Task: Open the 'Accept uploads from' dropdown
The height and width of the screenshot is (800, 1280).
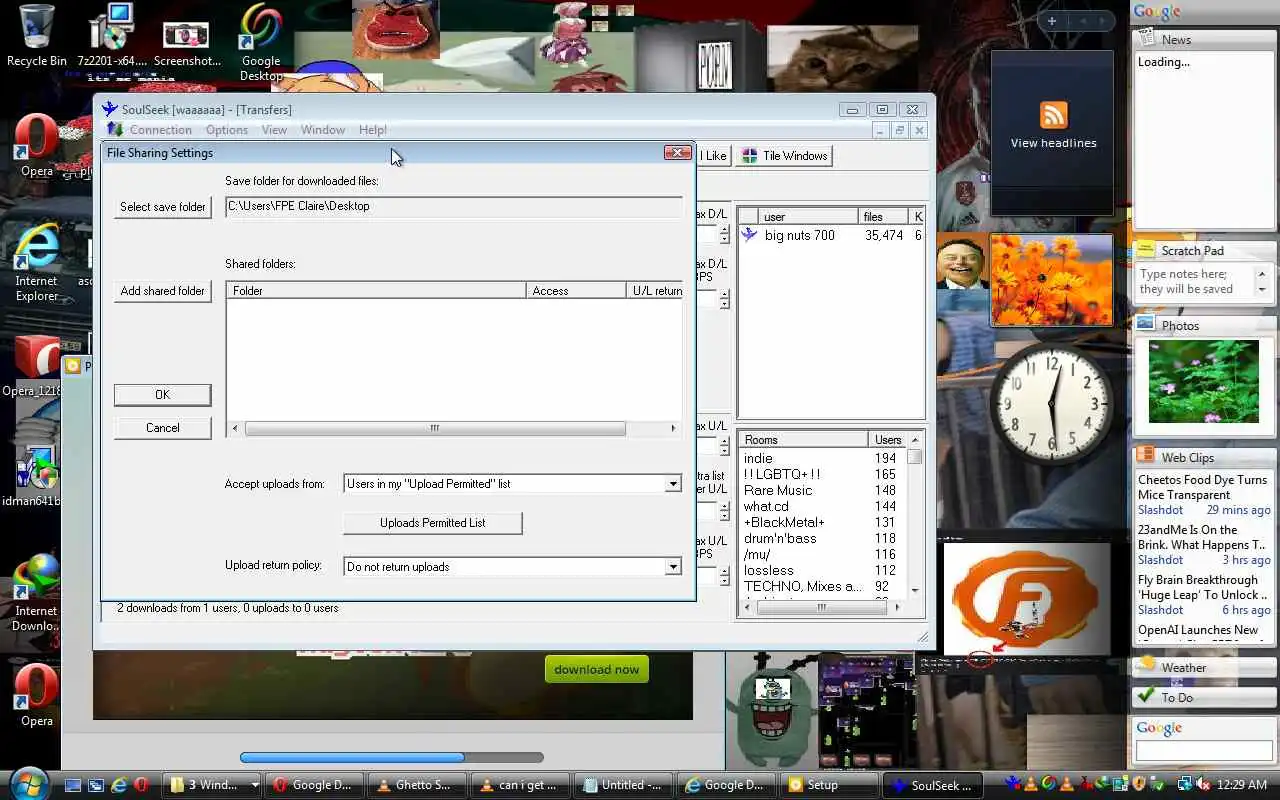Action: (x=672, y=484)
